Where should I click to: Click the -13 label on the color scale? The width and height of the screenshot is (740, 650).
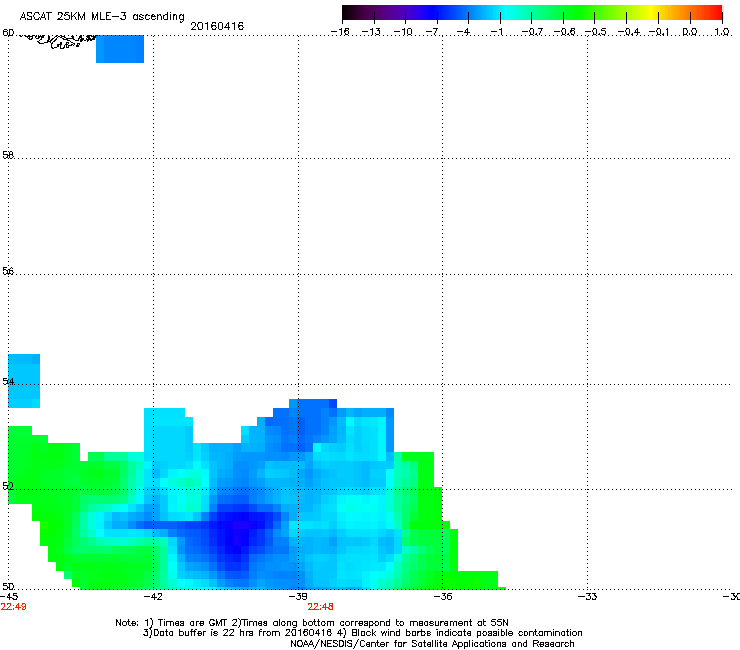(371, 32)
